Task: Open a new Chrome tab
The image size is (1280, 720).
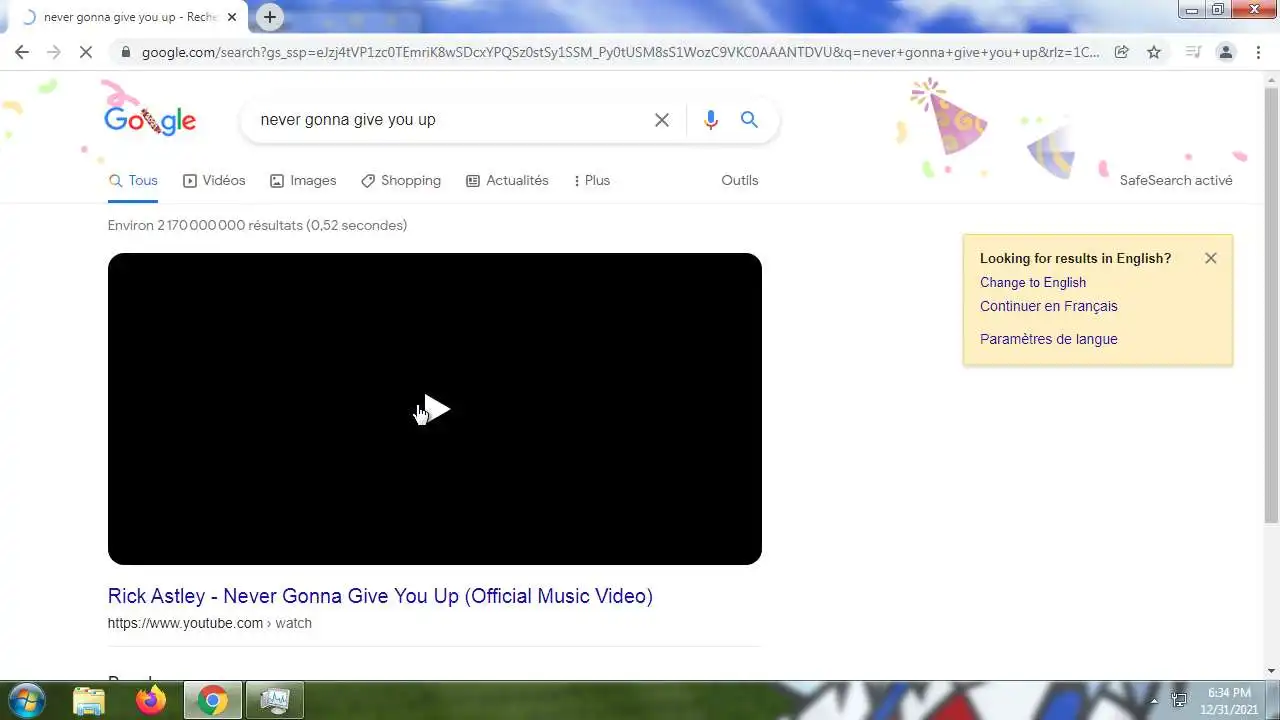Action: click(270, 17)
